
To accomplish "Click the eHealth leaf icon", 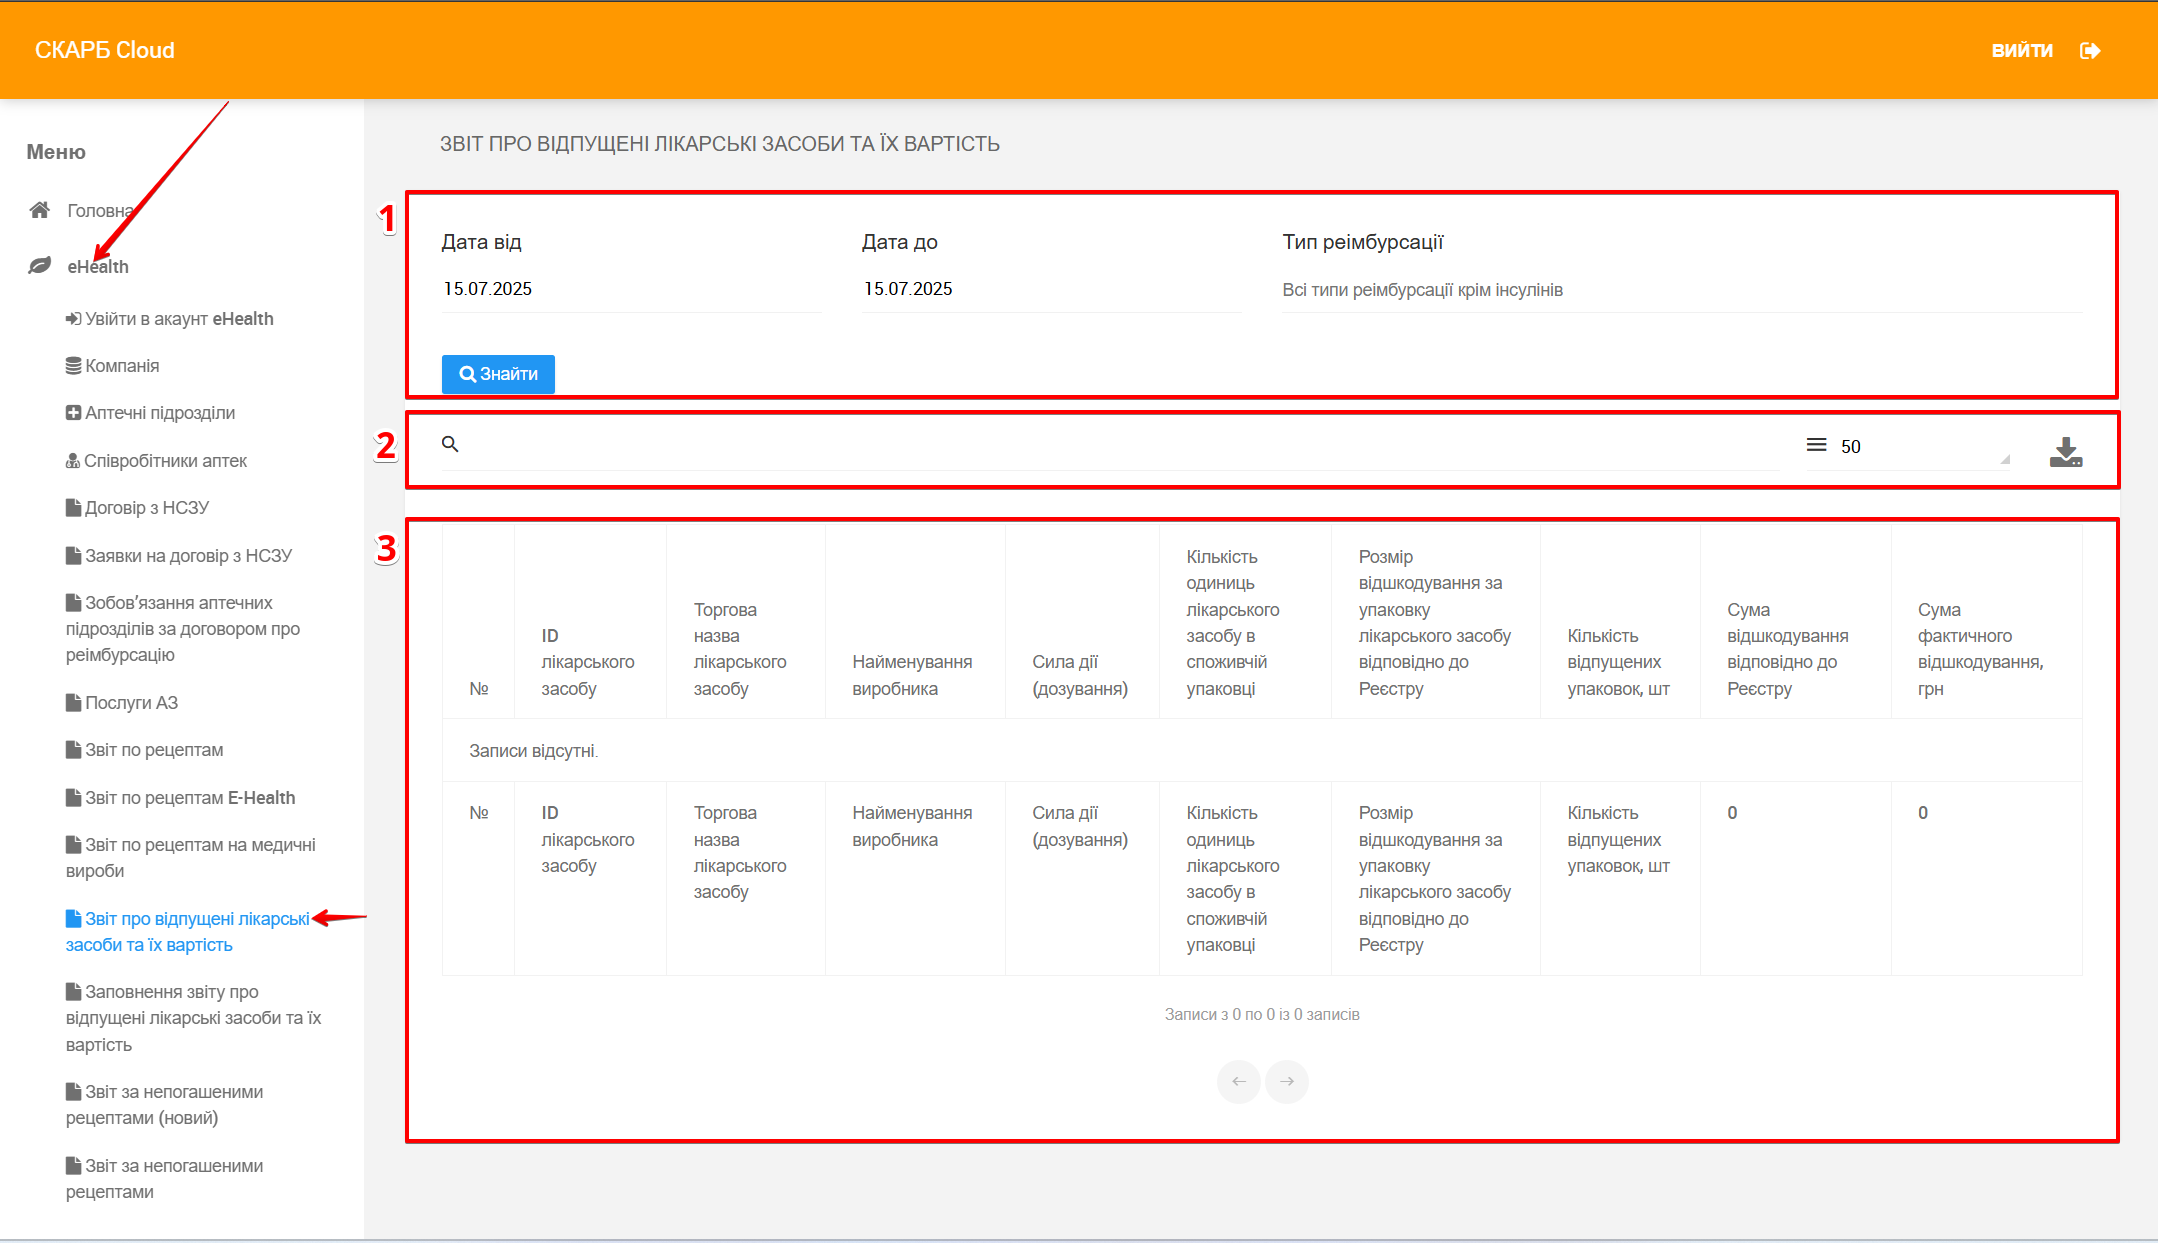I will pos(40,266).
